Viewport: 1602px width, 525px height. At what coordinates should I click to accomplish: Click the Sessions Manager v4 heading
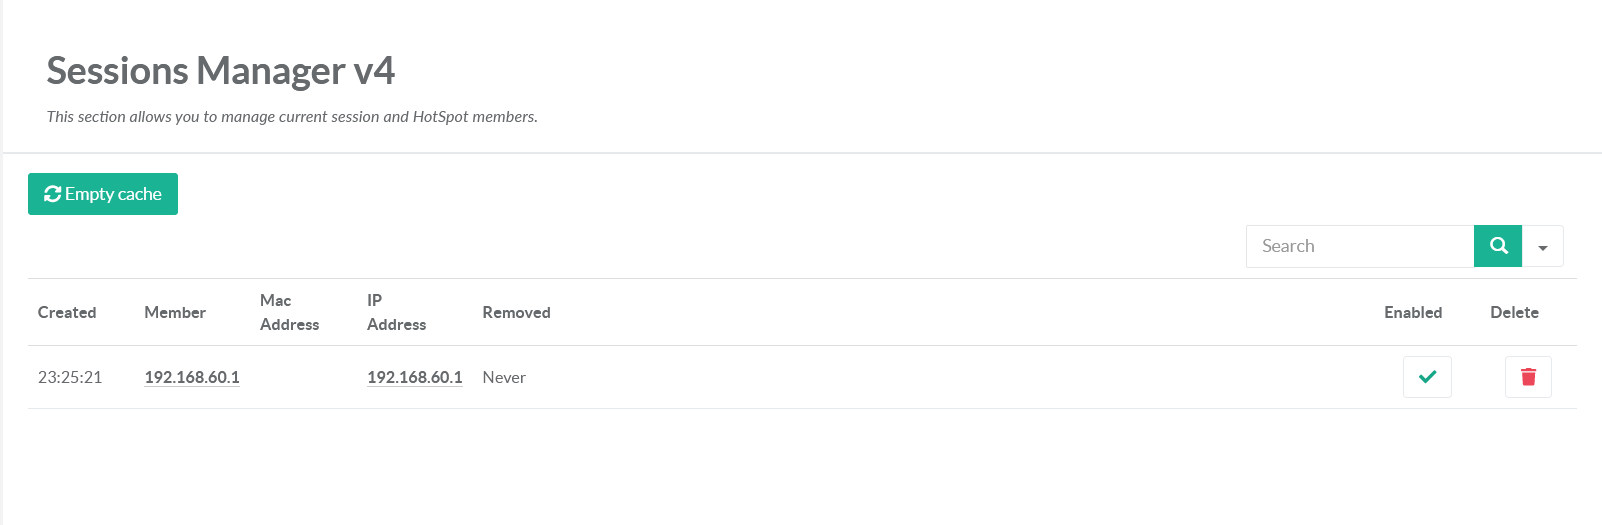click(x=221, y=71)
